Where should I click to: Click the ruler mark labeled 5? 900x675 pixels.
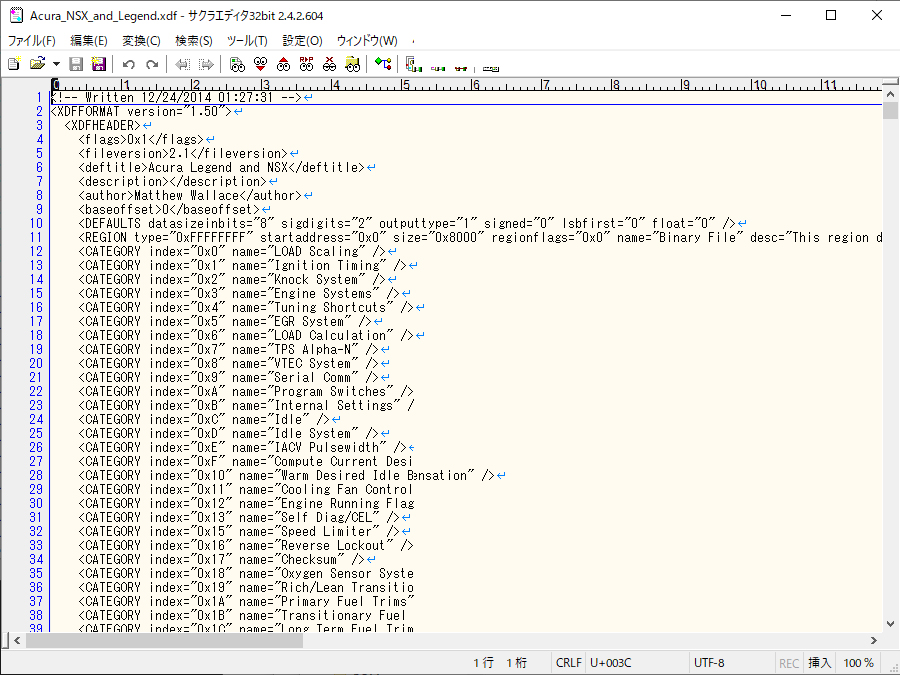pos(405,85)
